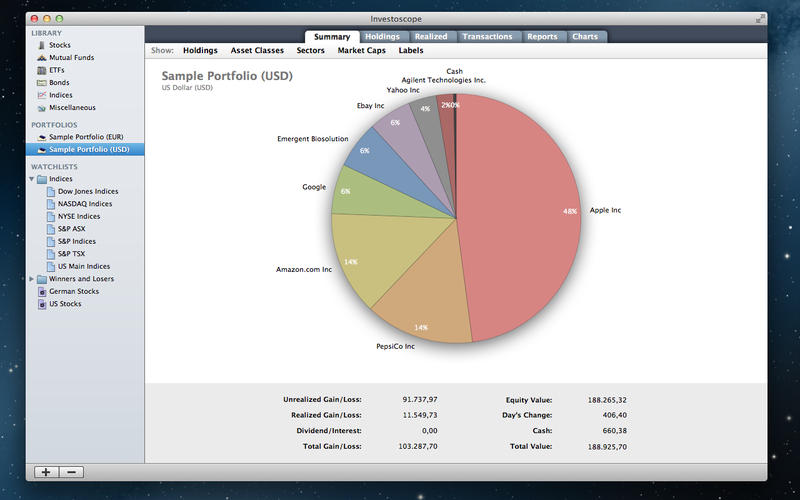Click the minus button to remove item
The height and width of the screenshot is (500, 800).
[72, 472]
